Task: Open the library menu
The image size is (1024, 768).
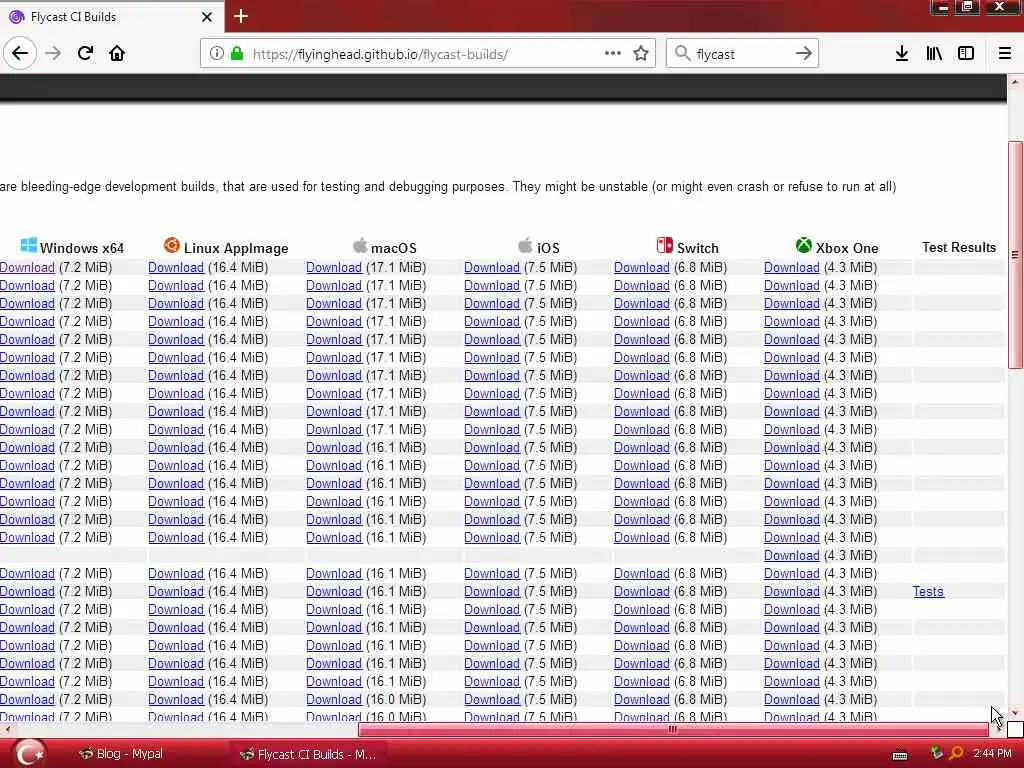Action: [x=934, y=54]
